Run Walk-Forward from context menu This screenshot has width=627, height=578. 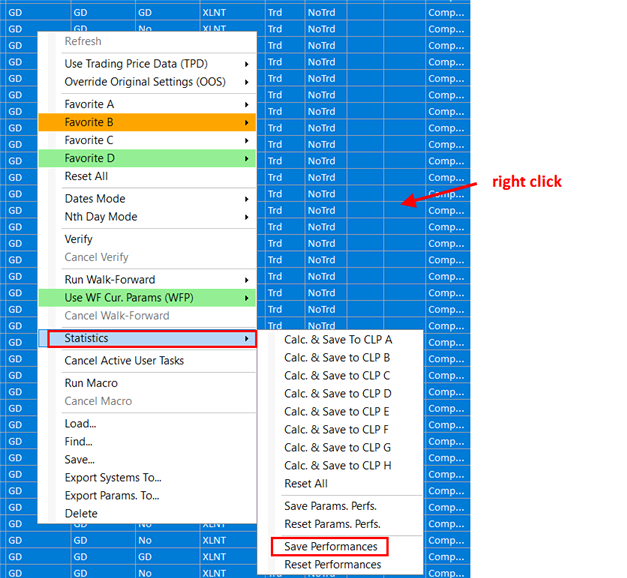click(x=110, y=280)
